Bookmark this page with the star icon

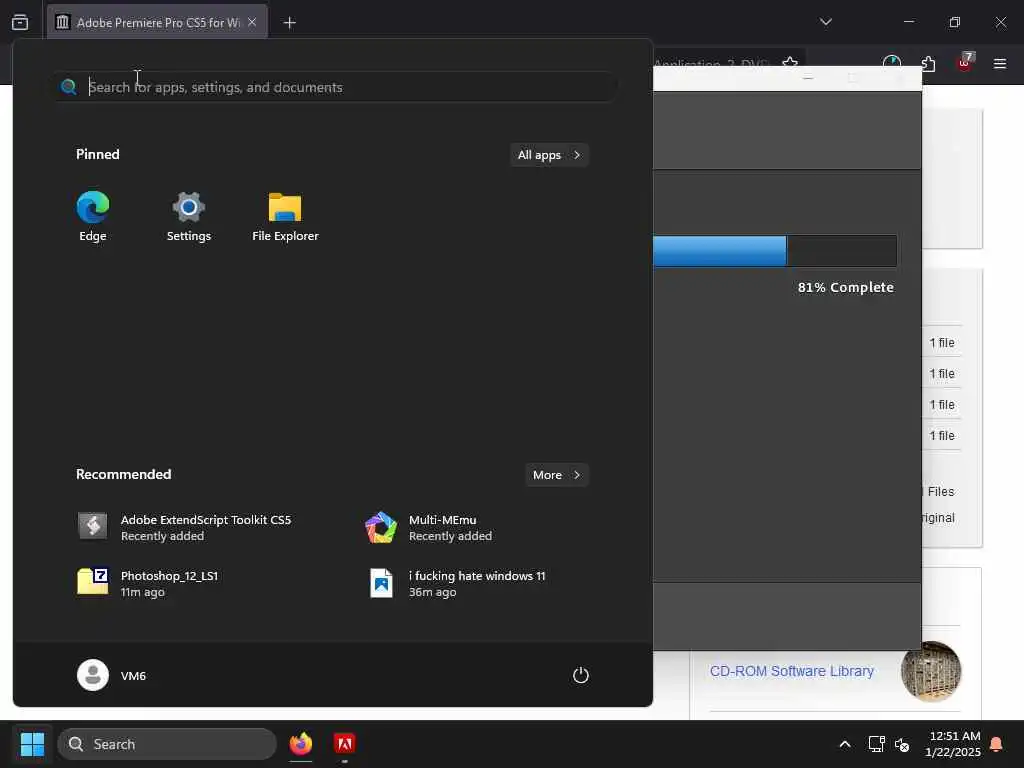point(790,63)
